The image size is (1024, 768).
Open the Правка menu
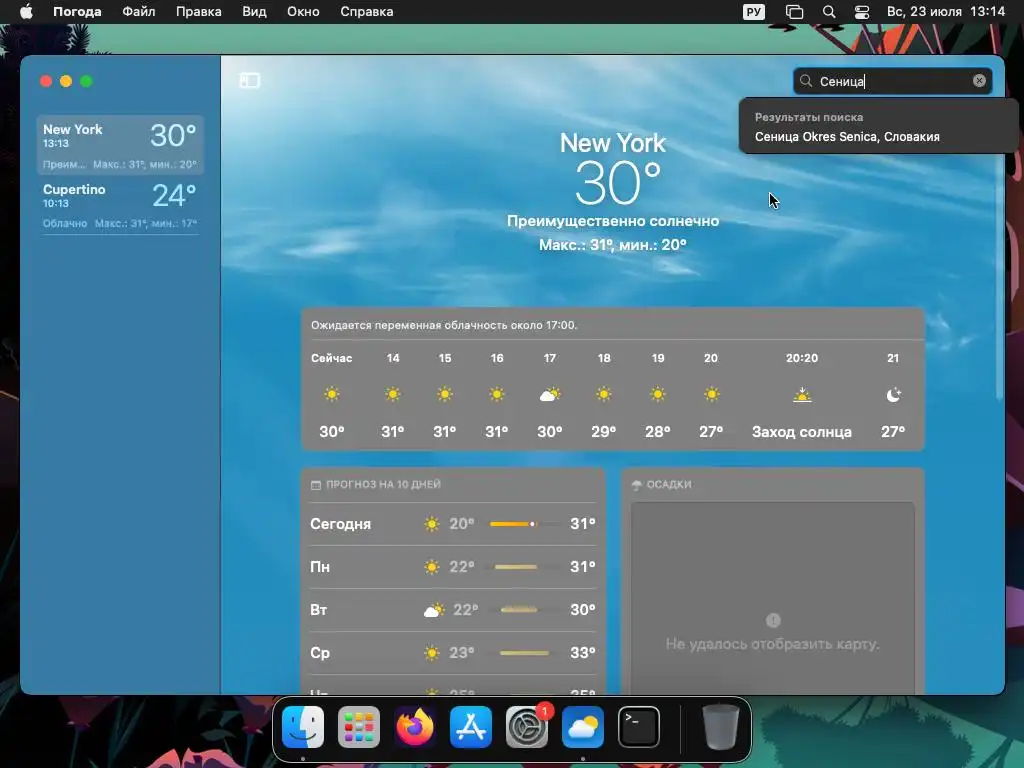coord(199,11)
